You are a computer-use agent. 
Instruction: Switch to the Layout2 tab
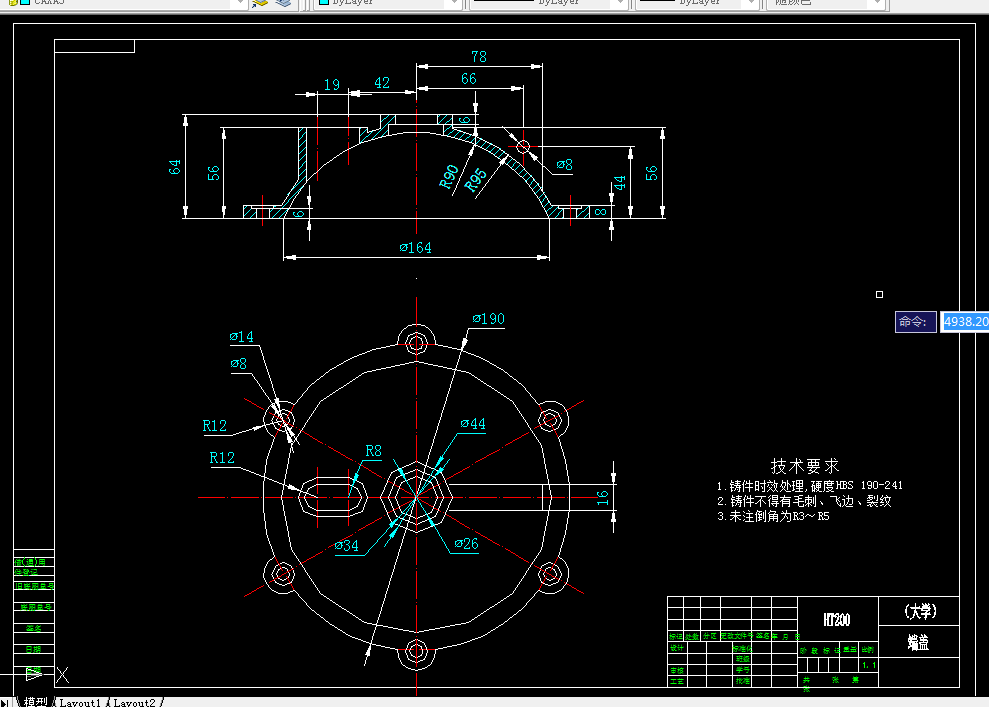pyautogui.click(x=136, y=703)
